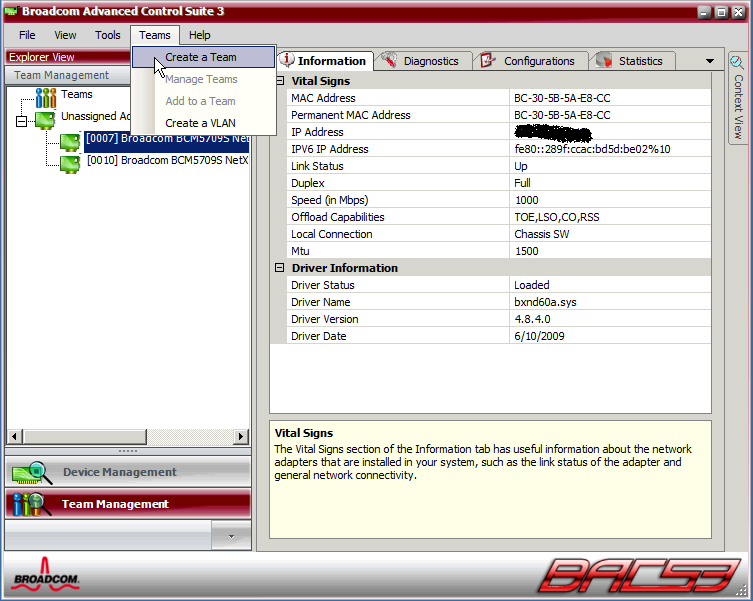Open the Context View side panel
This screenshot has width=753, height=601.
point(738,96)
